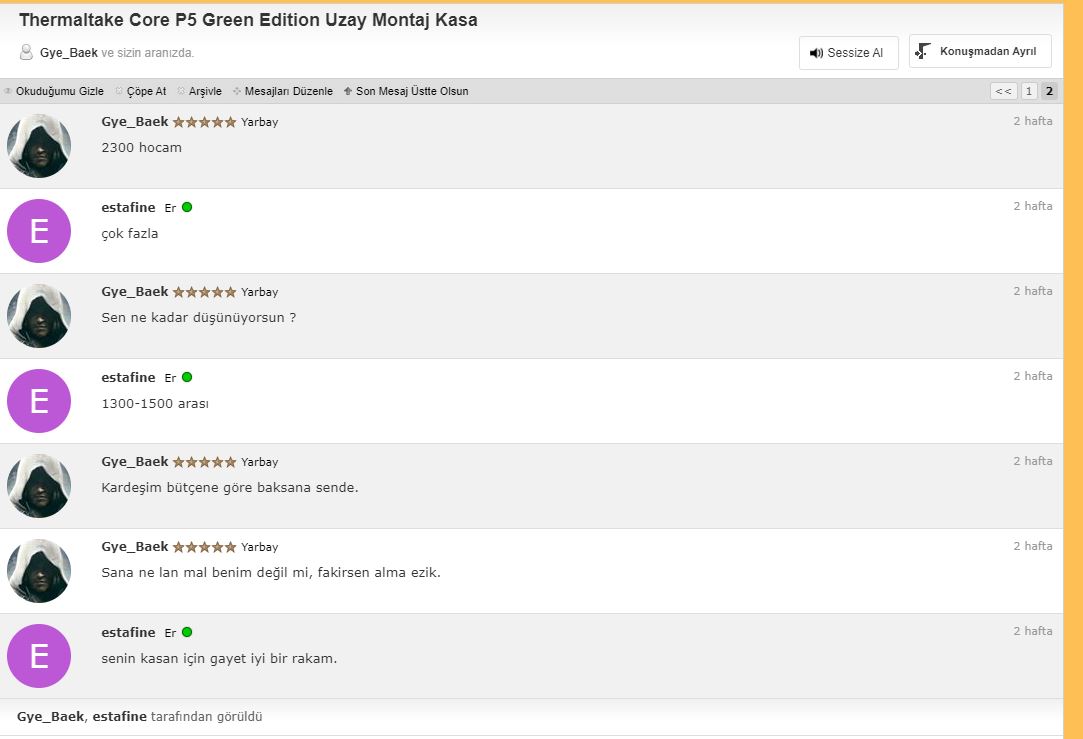
Task: Click the Okuduğumu Gizle eye icon
Action: (8, 91)
